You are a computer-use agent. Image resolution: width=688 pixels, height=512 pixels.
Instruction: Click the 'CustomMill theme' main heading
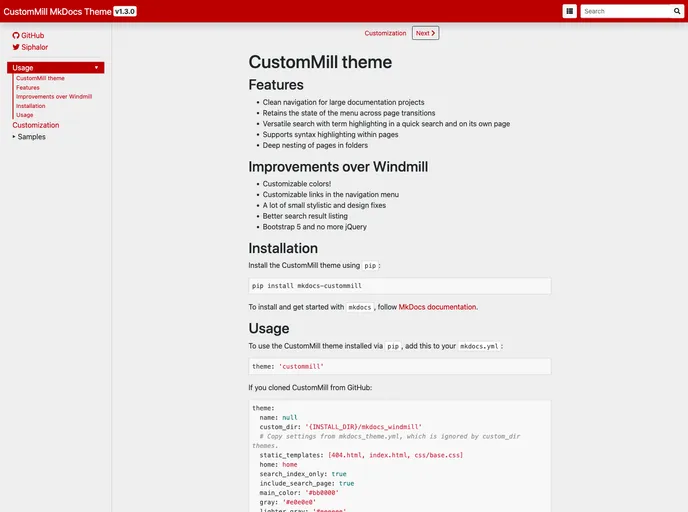pyautogui.click(x=320, y=62)
